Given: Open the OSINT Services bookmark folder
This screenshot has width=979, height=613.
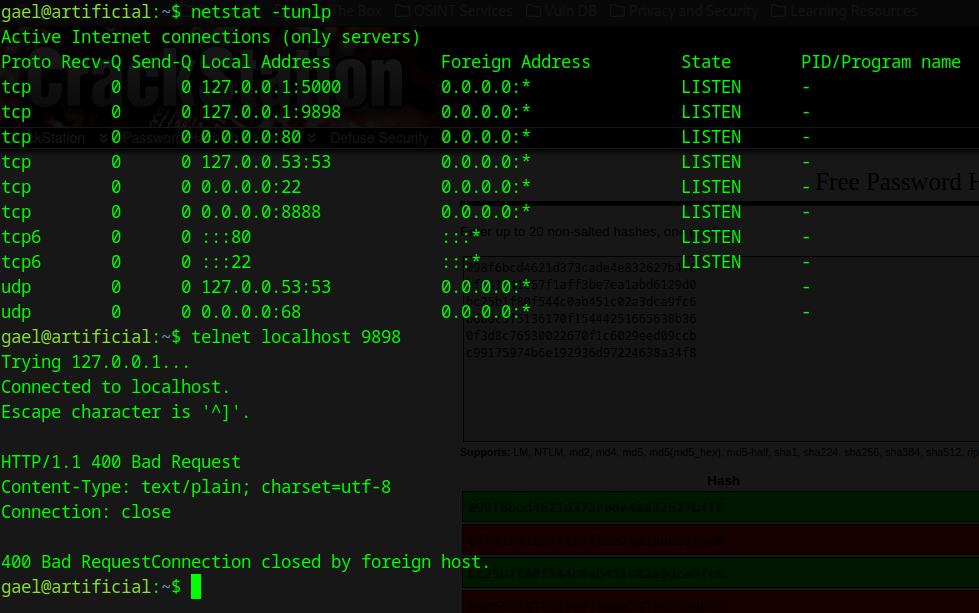Looking at the screenshot, I should coord(453,11).
